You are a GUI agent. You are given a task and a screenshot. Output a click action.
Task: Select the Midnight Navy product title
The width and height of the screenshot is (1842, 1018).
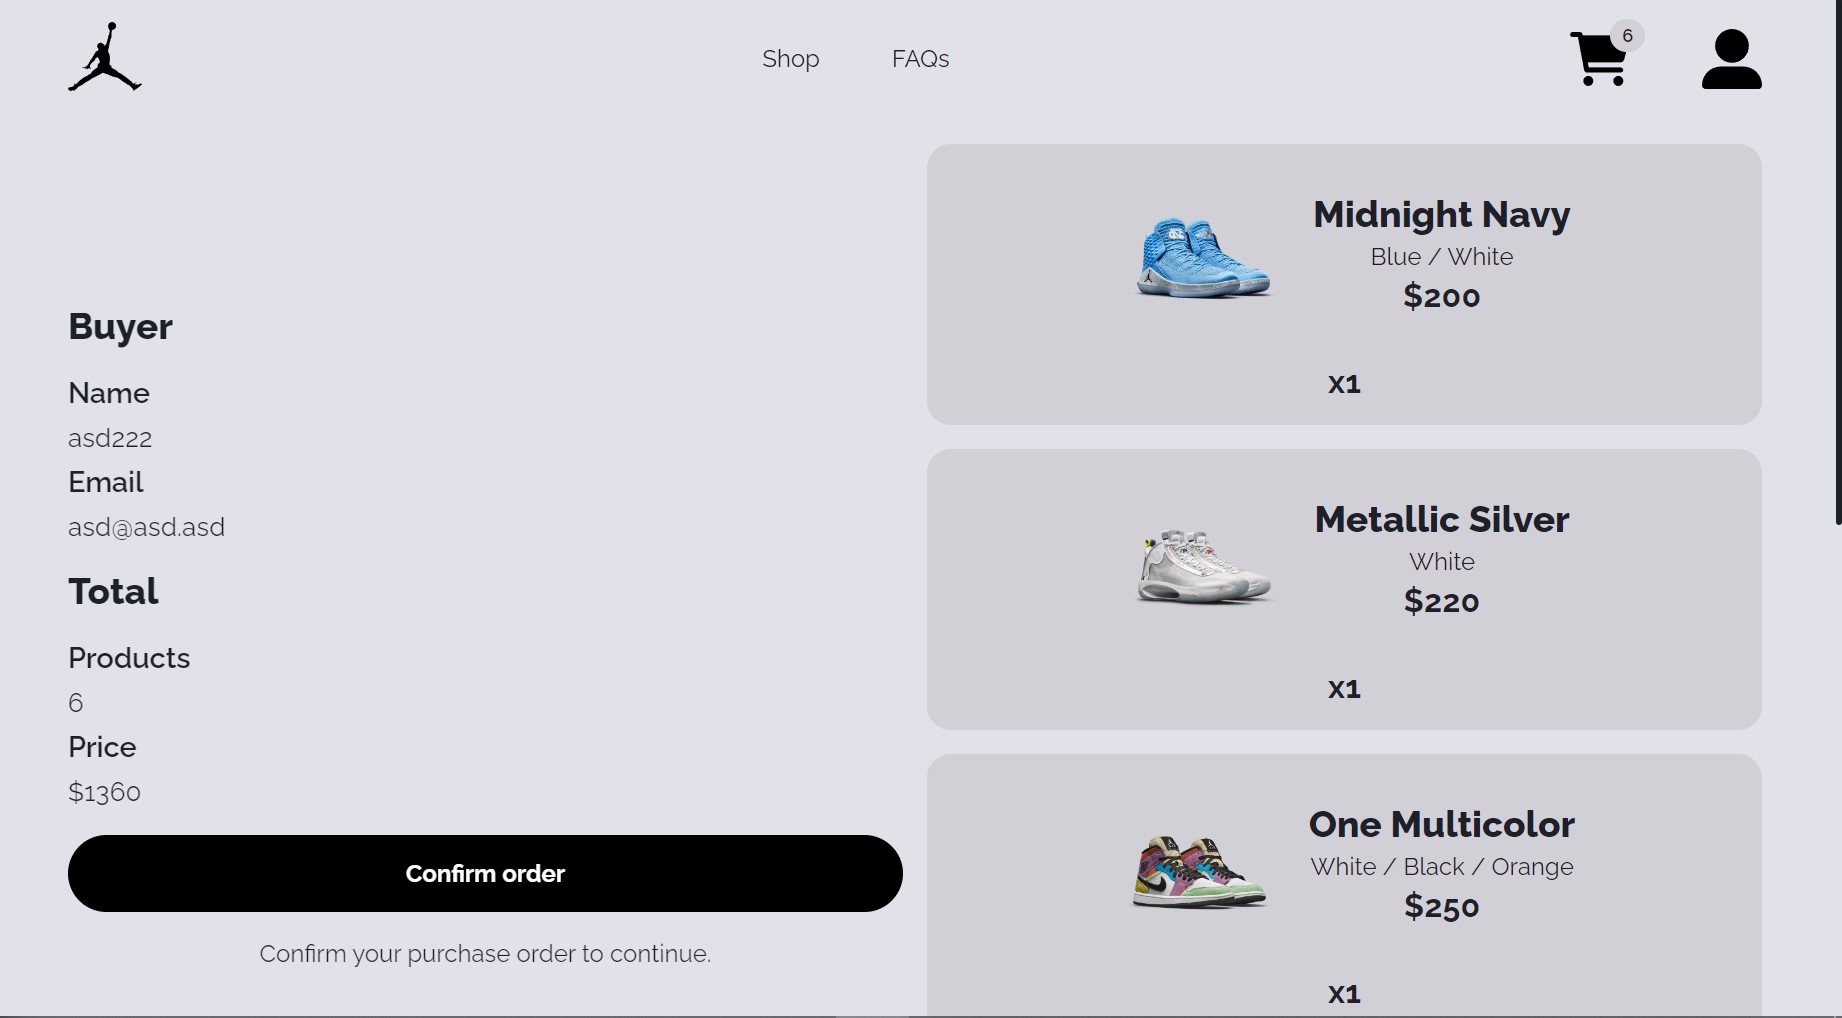pyautogui.click(x=1441, y=214)
